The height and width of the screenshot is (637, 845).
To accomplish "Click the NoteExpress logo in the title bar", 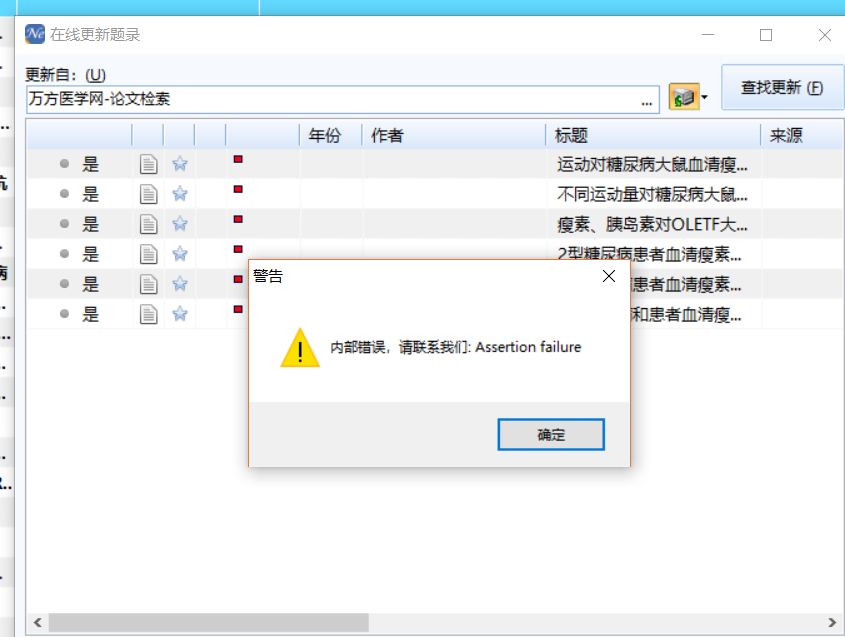I will point(35,34).
